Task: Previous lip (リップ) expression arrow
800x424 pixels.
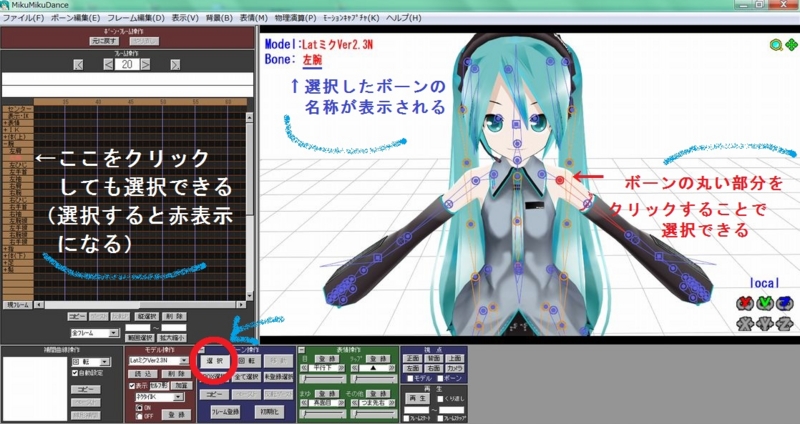Action: pyautogui.click(x=355, y=368)
